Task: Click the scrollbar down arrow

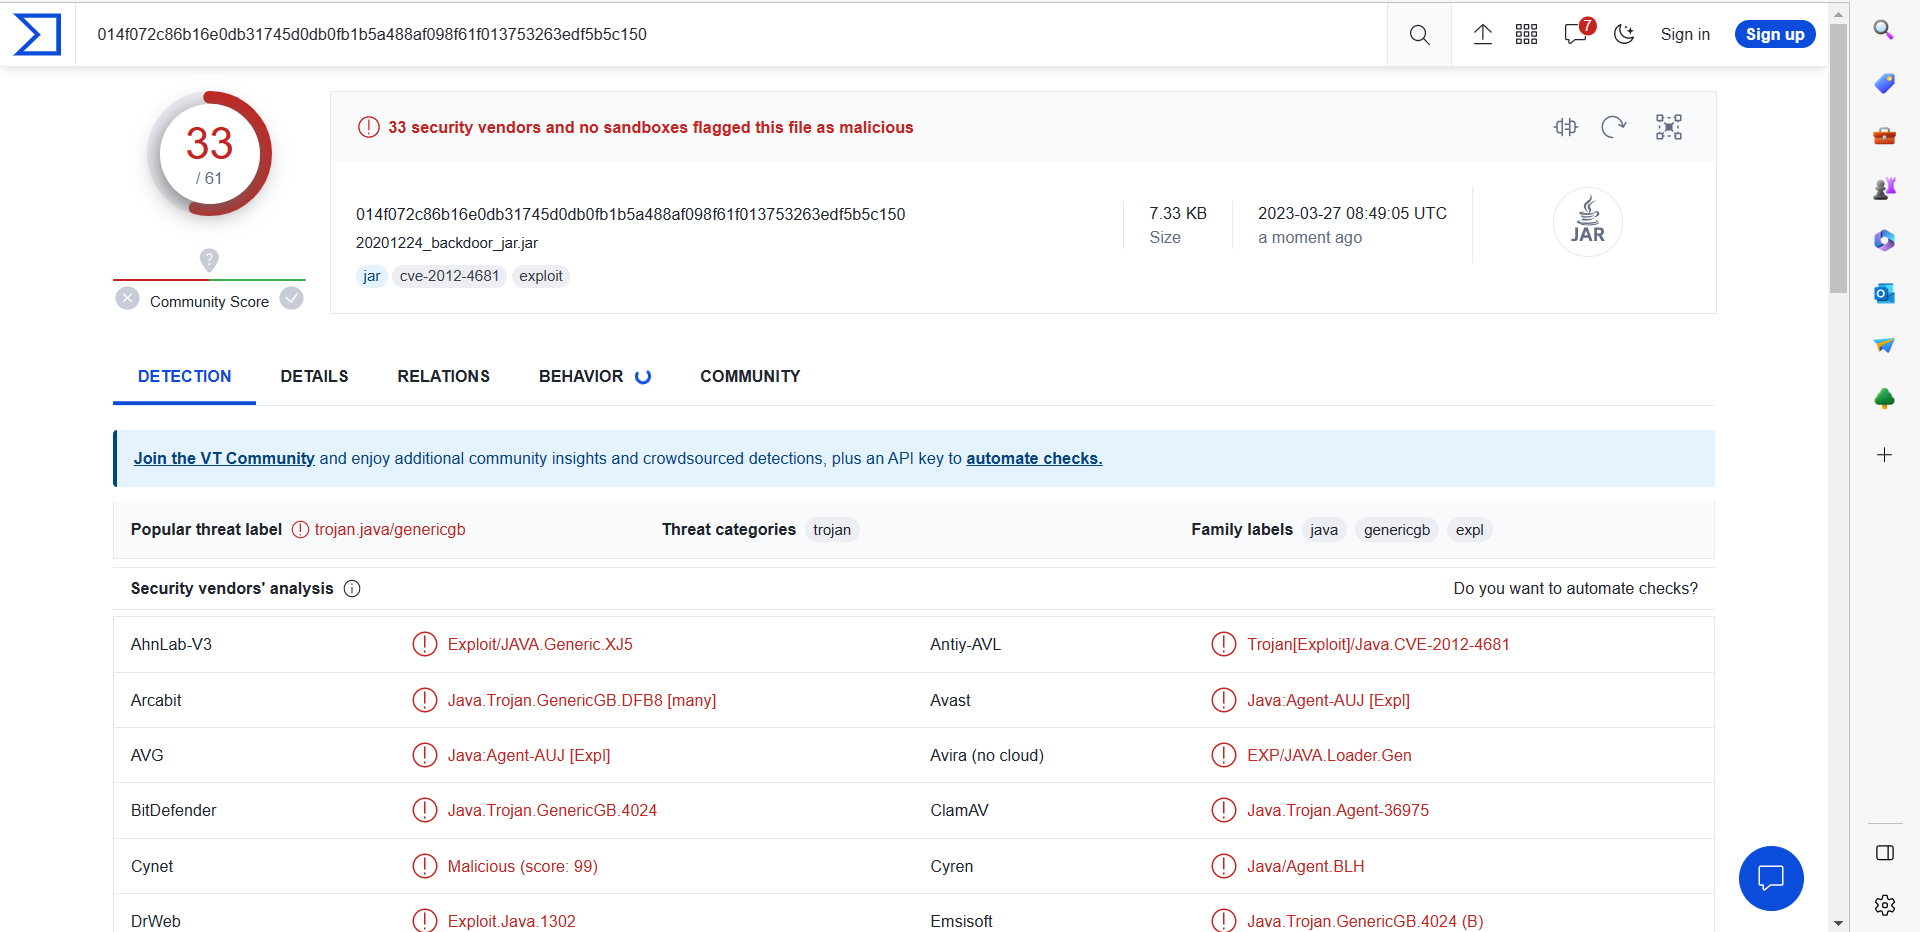Action: click(x=1838, y=923)
